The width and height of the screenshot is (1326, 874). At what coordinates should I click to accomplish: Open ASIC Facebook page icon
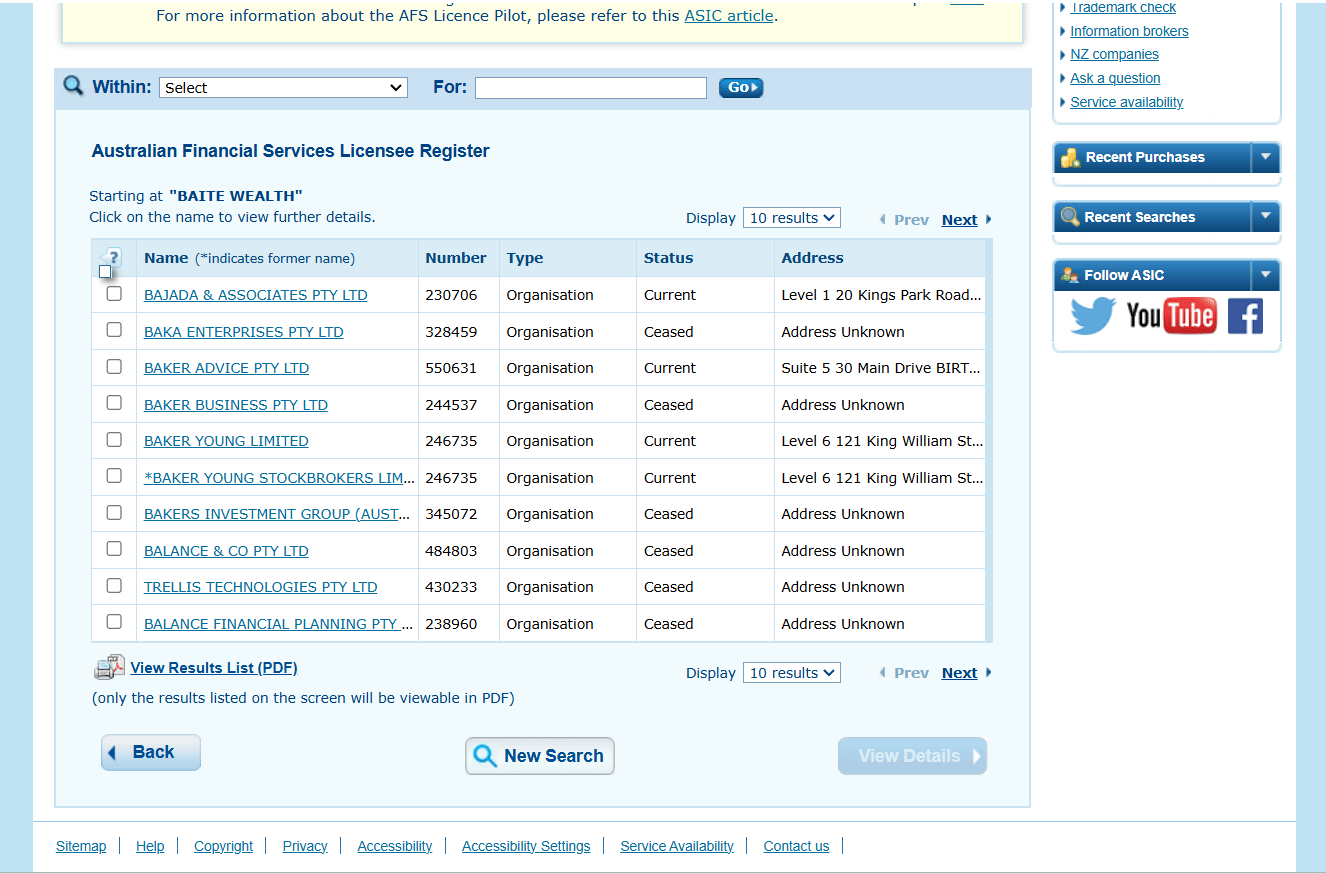pyautogui.click(x=1245, y=316)
